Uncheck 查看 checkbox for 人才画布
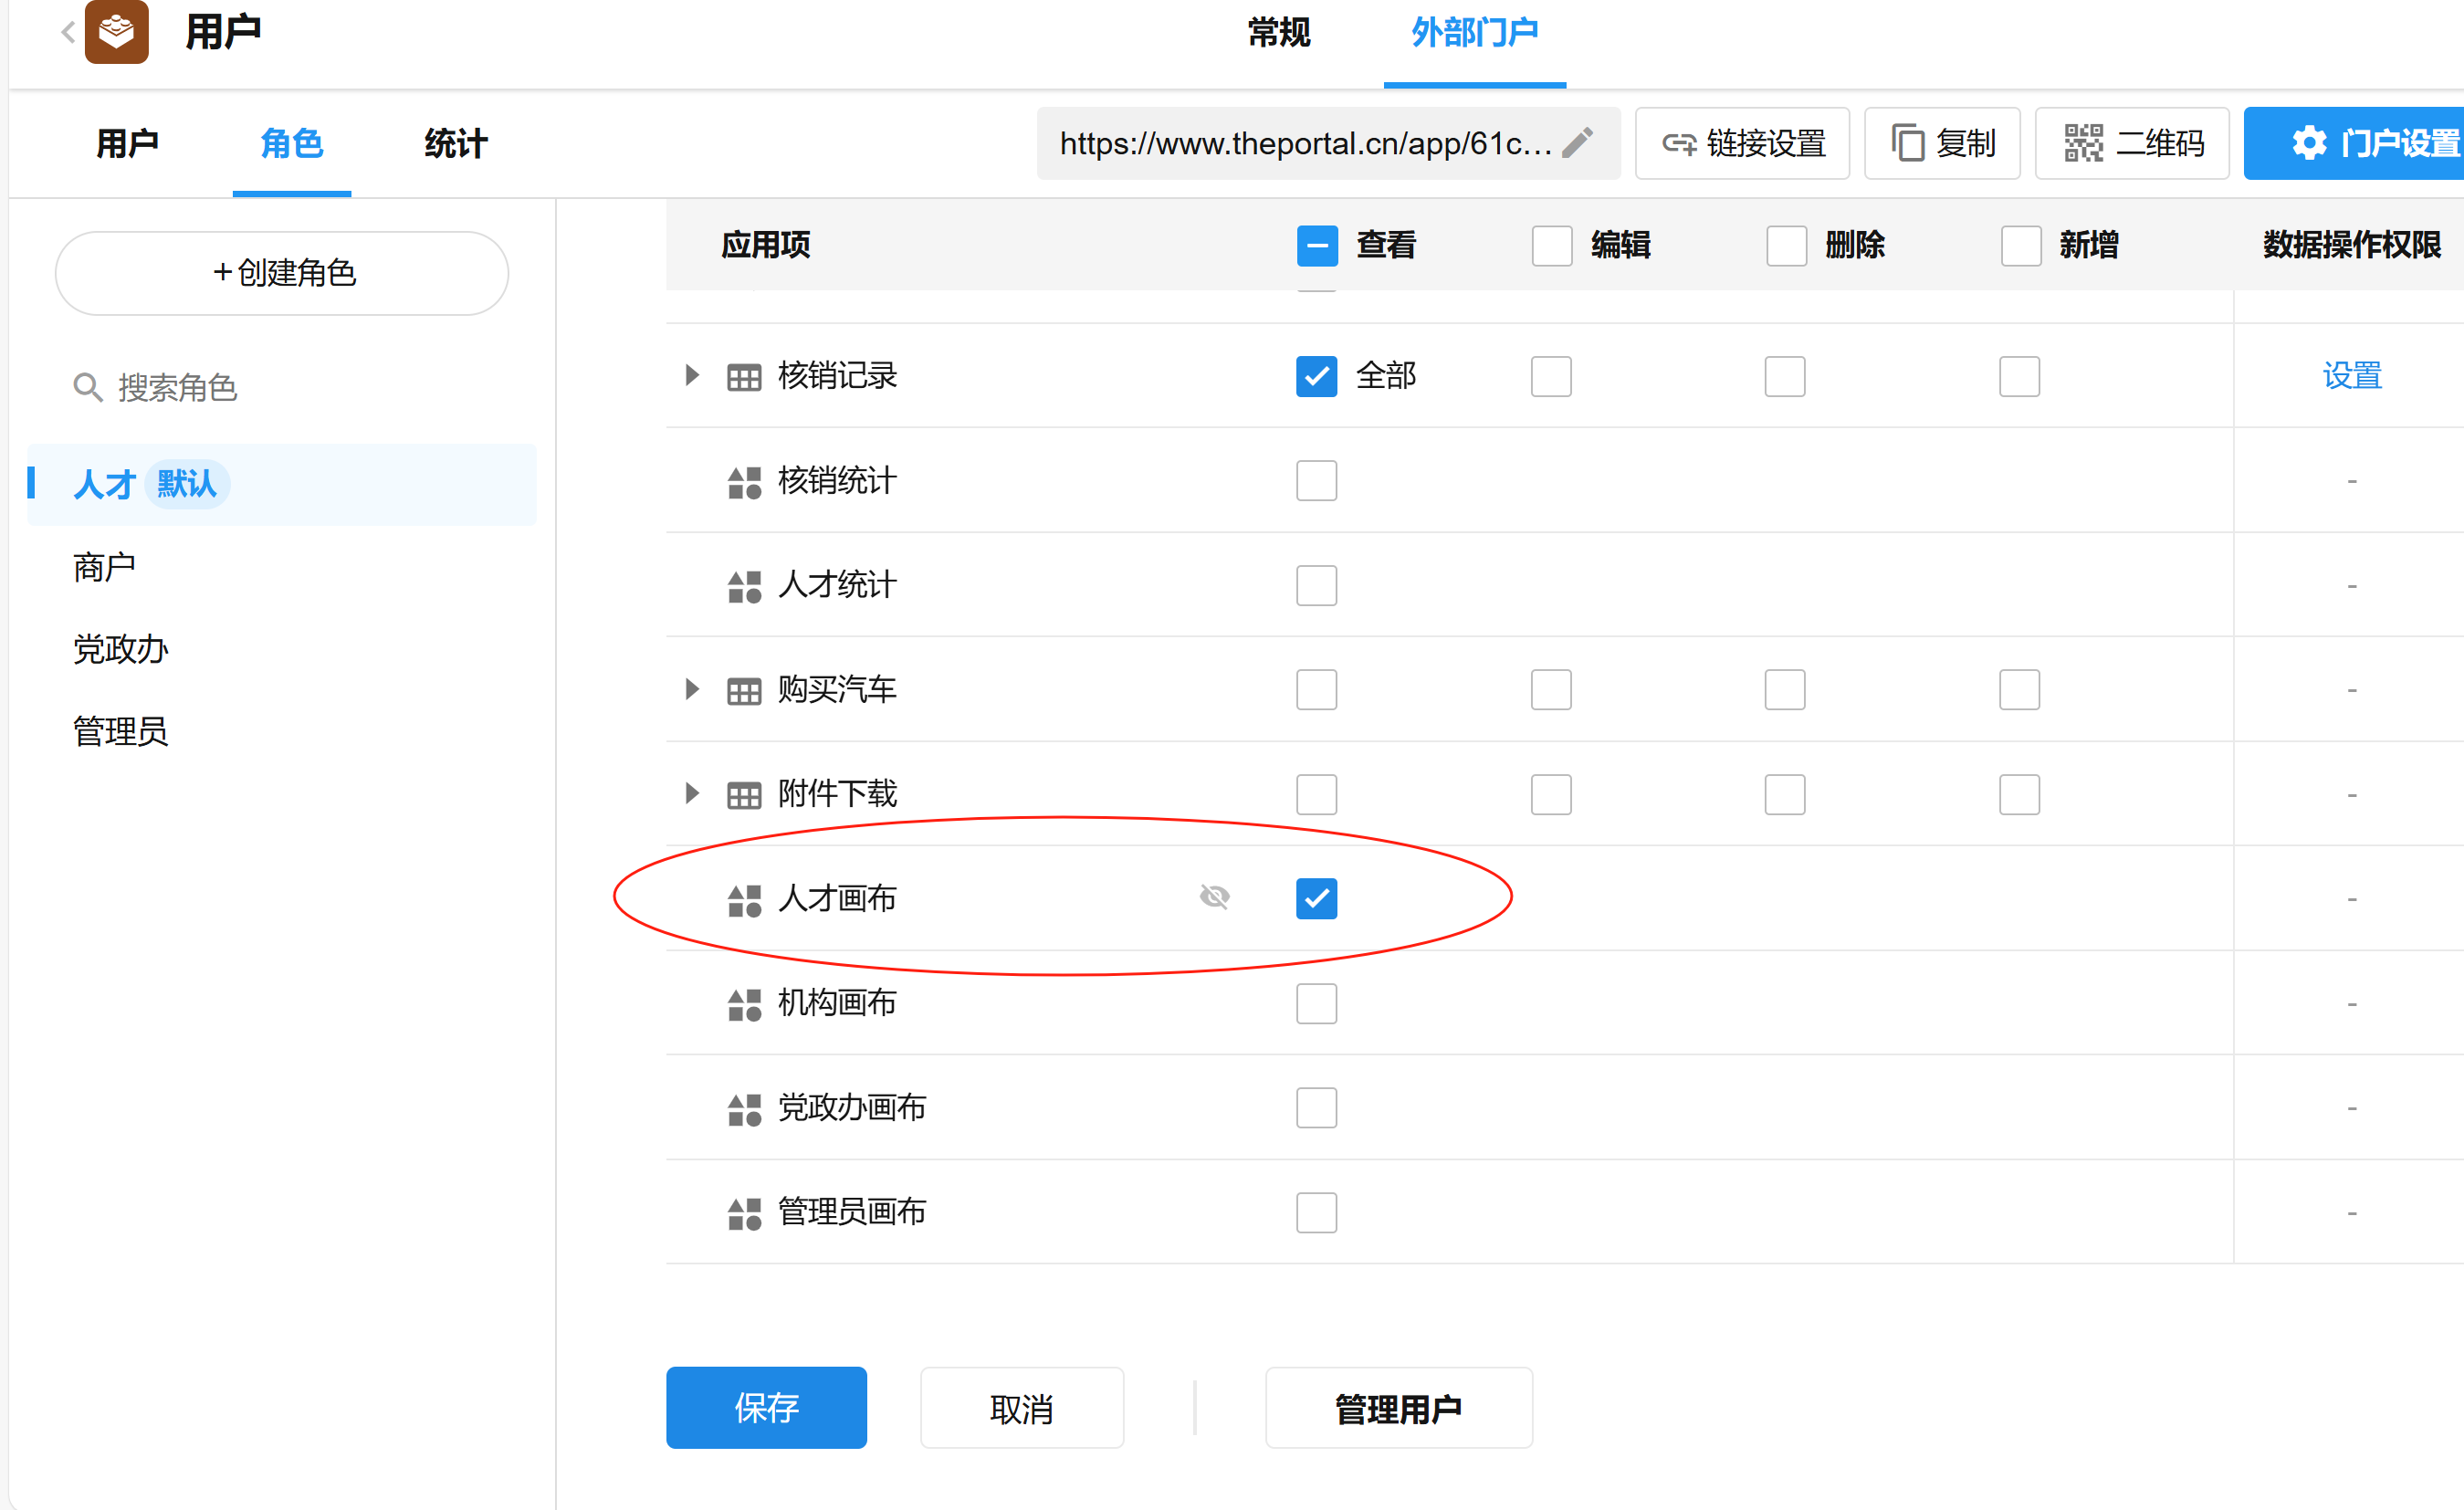The height and width of the screenshot is (1510, 2464). [1316, 898]
